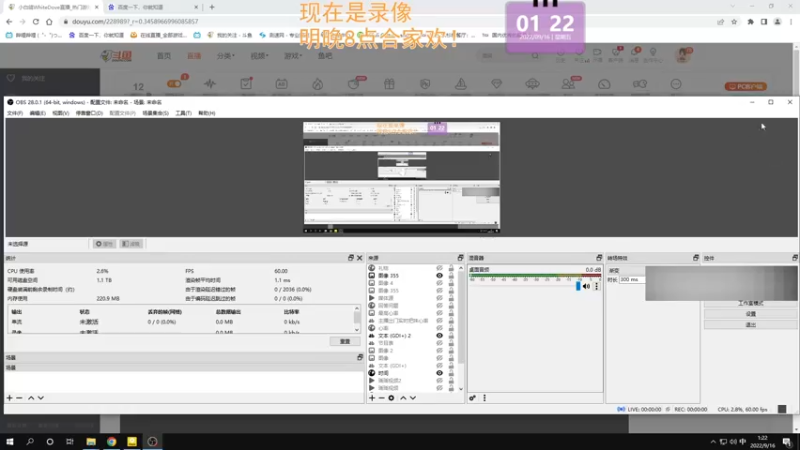Click Chrome back arrow button
800x450 pixels.
click(9, 21)
